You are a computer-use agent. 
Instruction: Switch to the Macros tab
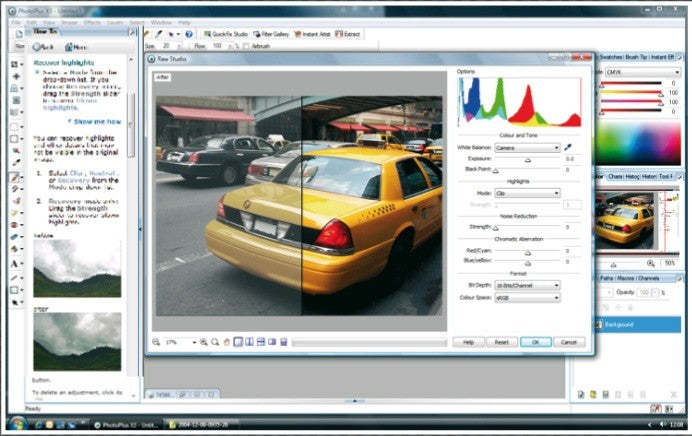(624, 278)
